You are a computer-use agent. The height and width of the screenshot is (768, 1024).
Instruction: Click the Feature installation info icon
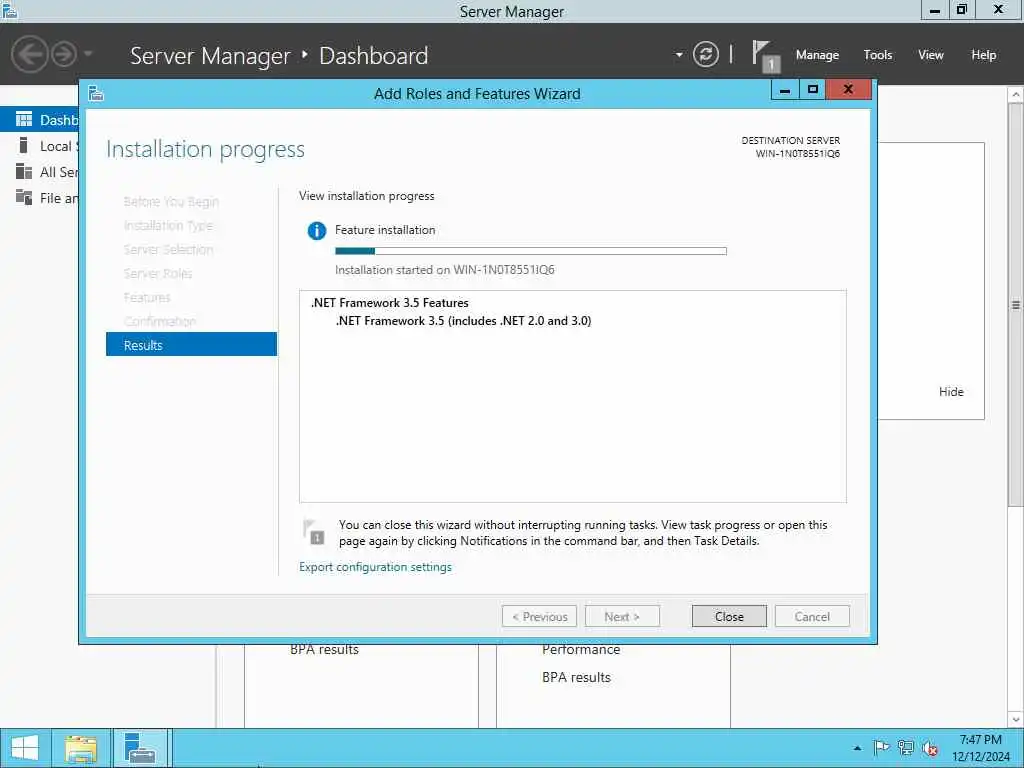click(317, 231)
